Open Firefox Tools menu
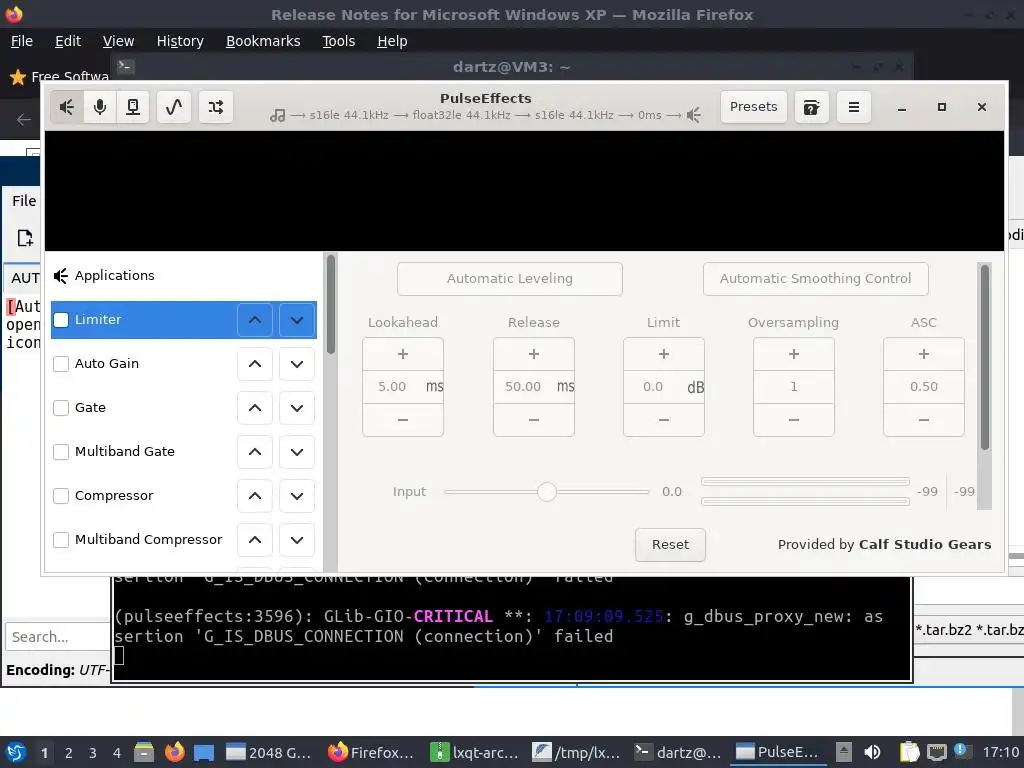Viewport: 1024px width, 768px height. (338, 41)
